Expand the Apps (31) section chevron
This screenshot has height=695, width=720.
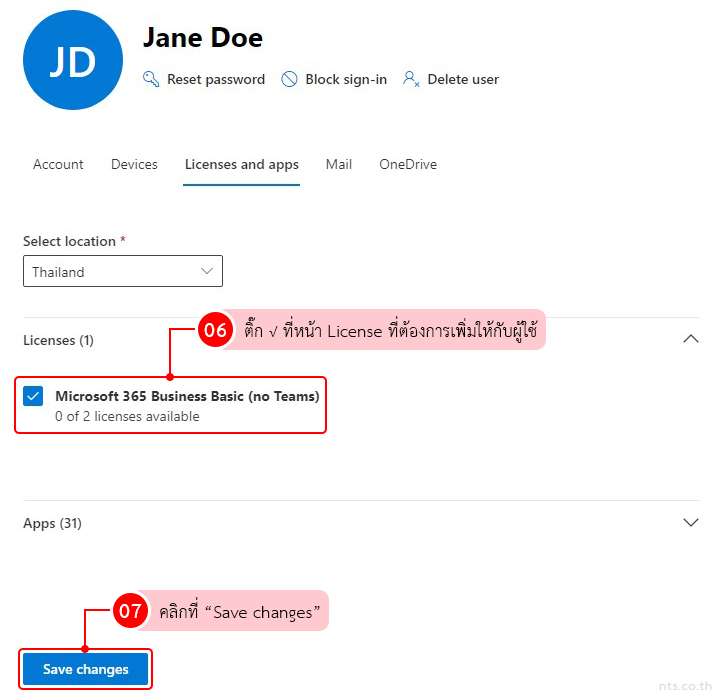coord(690,523)
